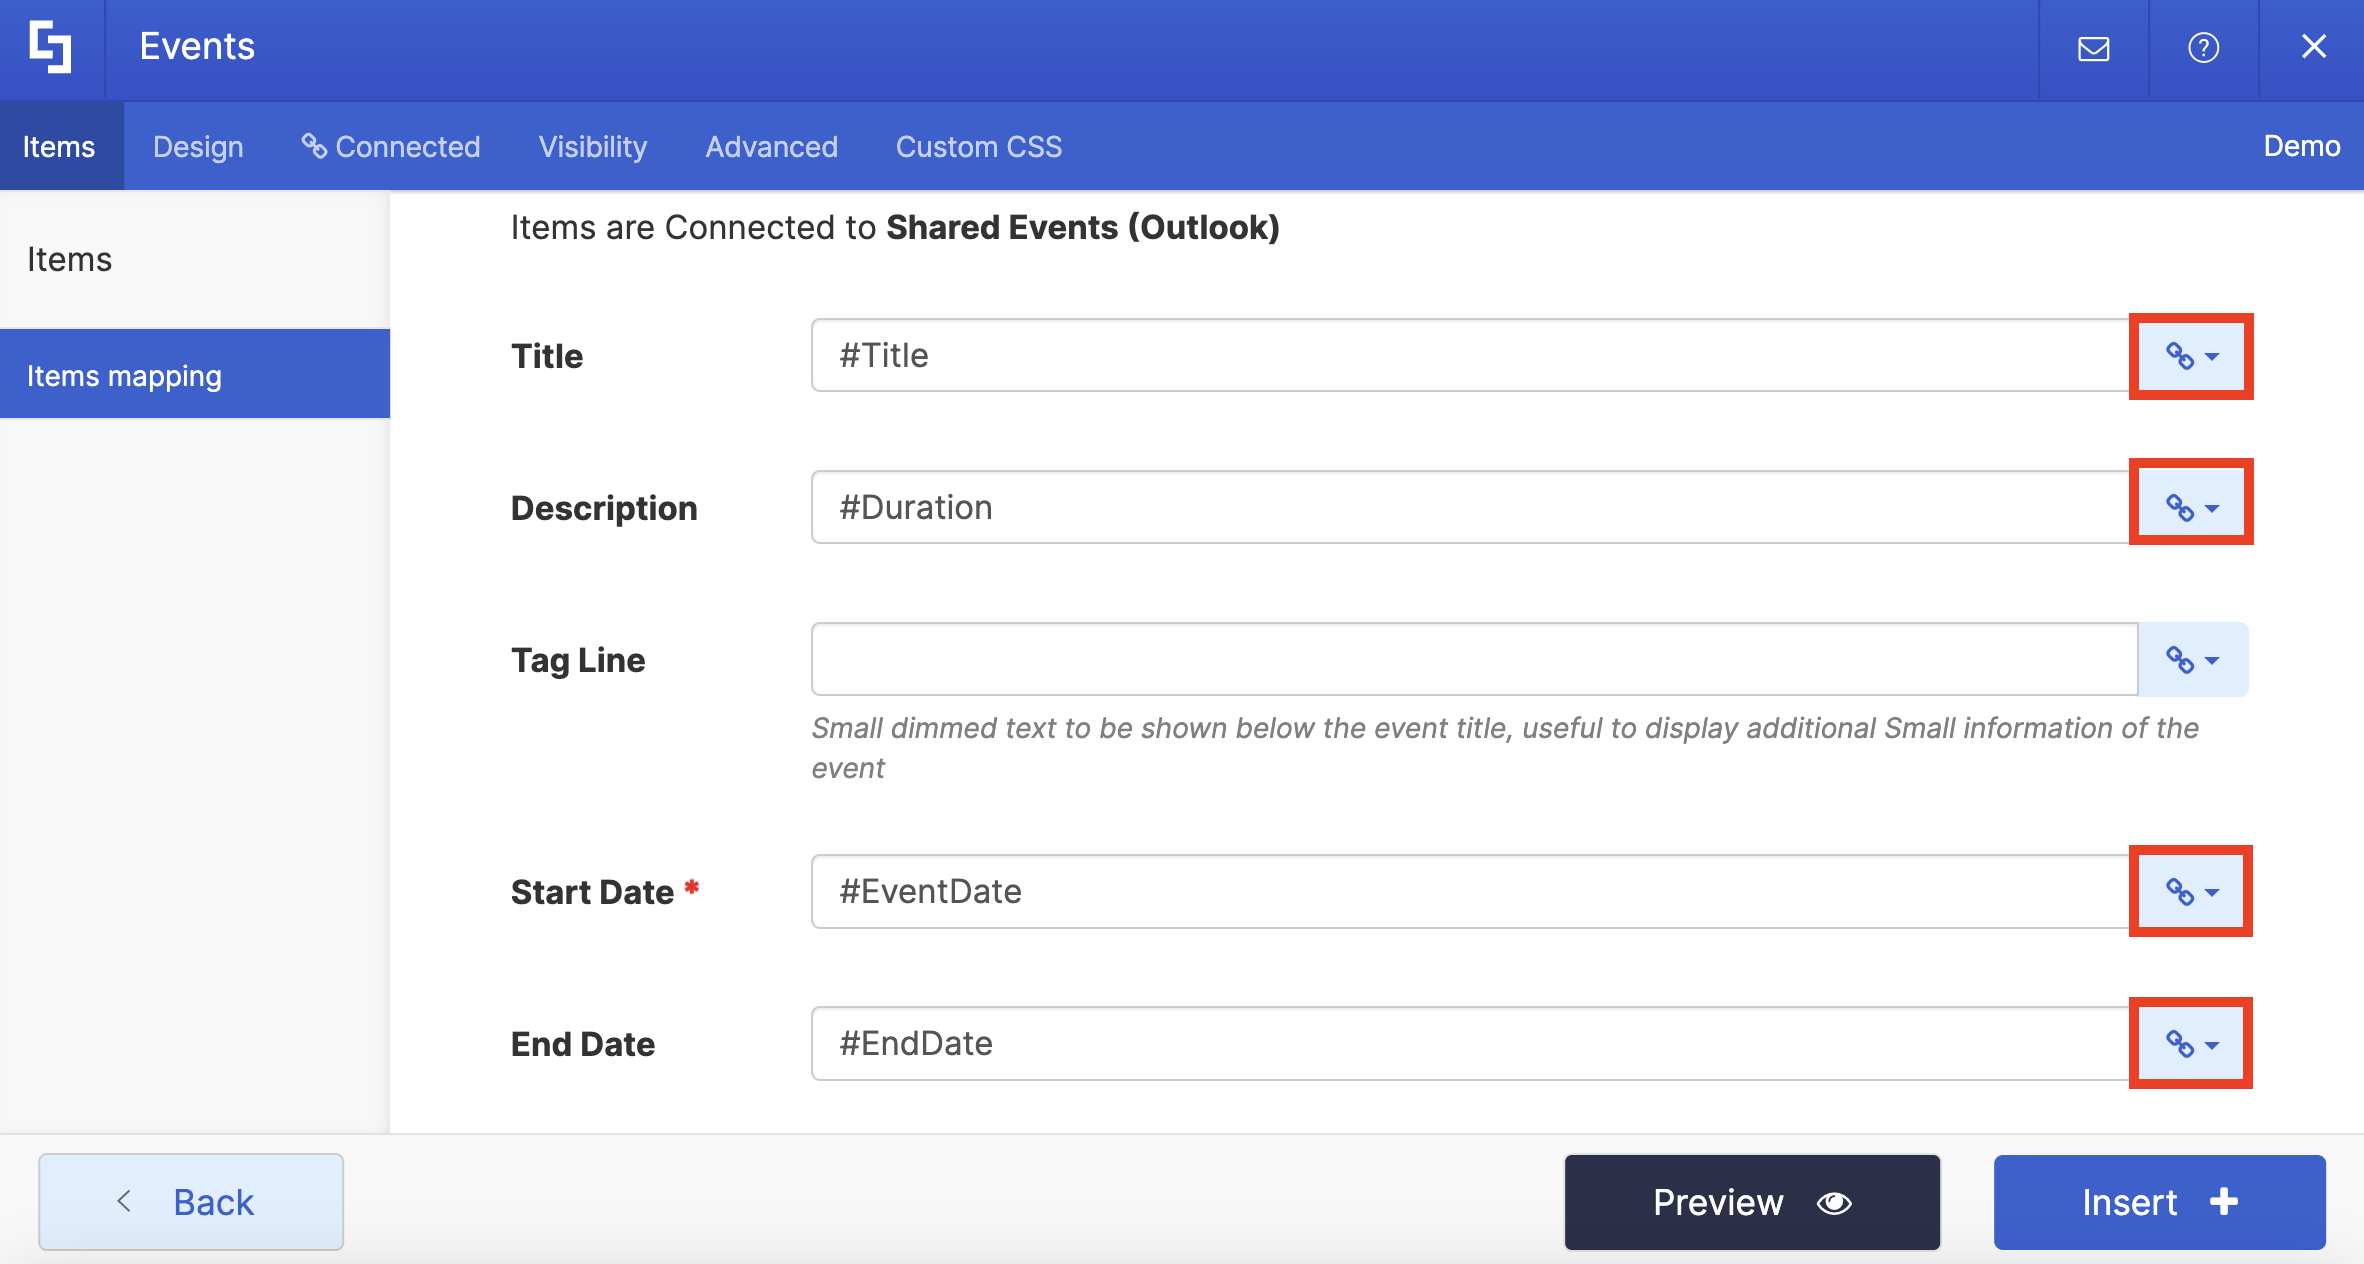
Task: Click into the Tag Line input field
Action: (1474, 660)
